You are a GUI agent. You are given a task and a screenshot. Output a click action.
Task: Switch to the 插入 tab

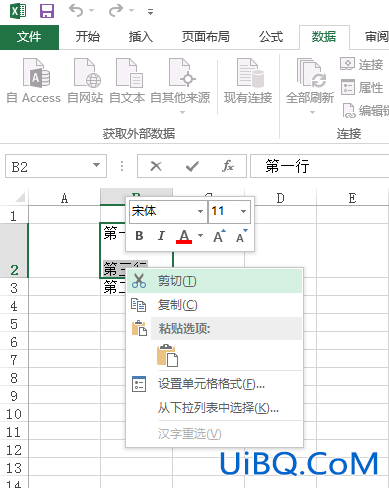141,37
